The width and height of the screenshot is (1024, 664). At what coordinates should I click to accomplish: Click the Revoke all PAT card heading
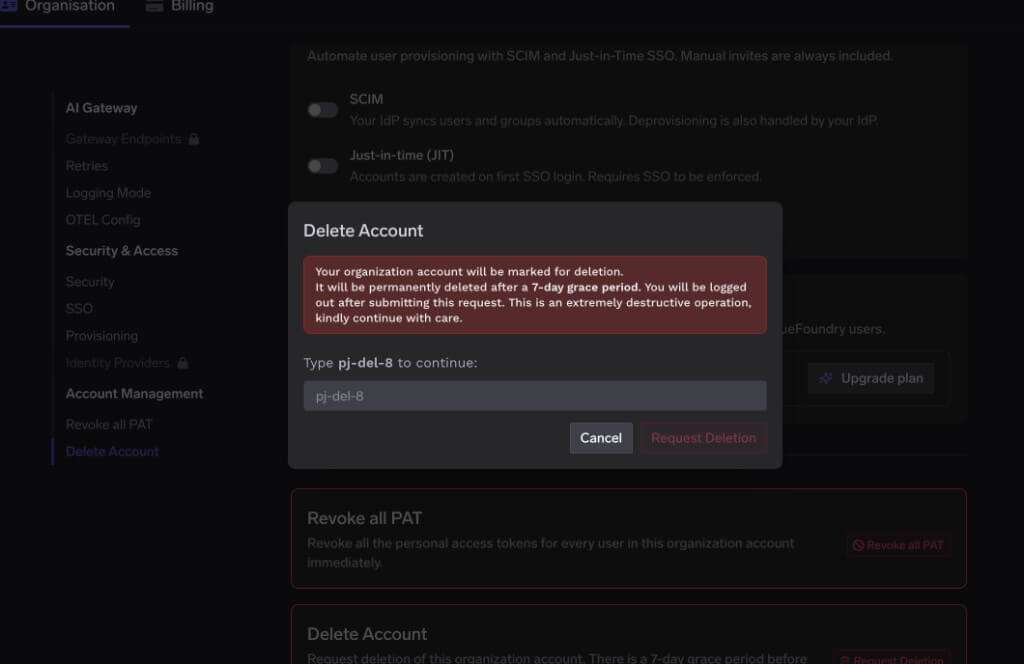pyautogui.click(x=364, y=518)
